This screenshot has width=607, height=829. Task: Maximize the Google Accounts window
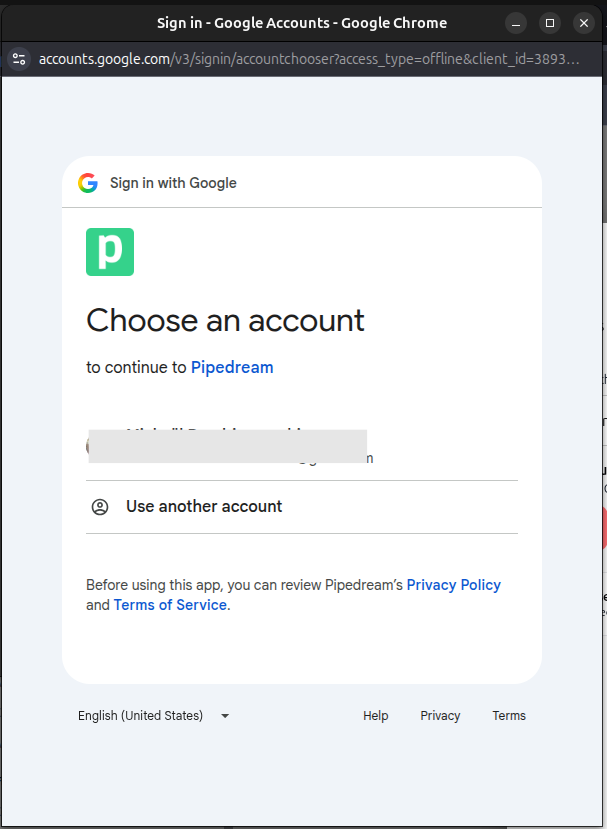[x=550, y=23]
